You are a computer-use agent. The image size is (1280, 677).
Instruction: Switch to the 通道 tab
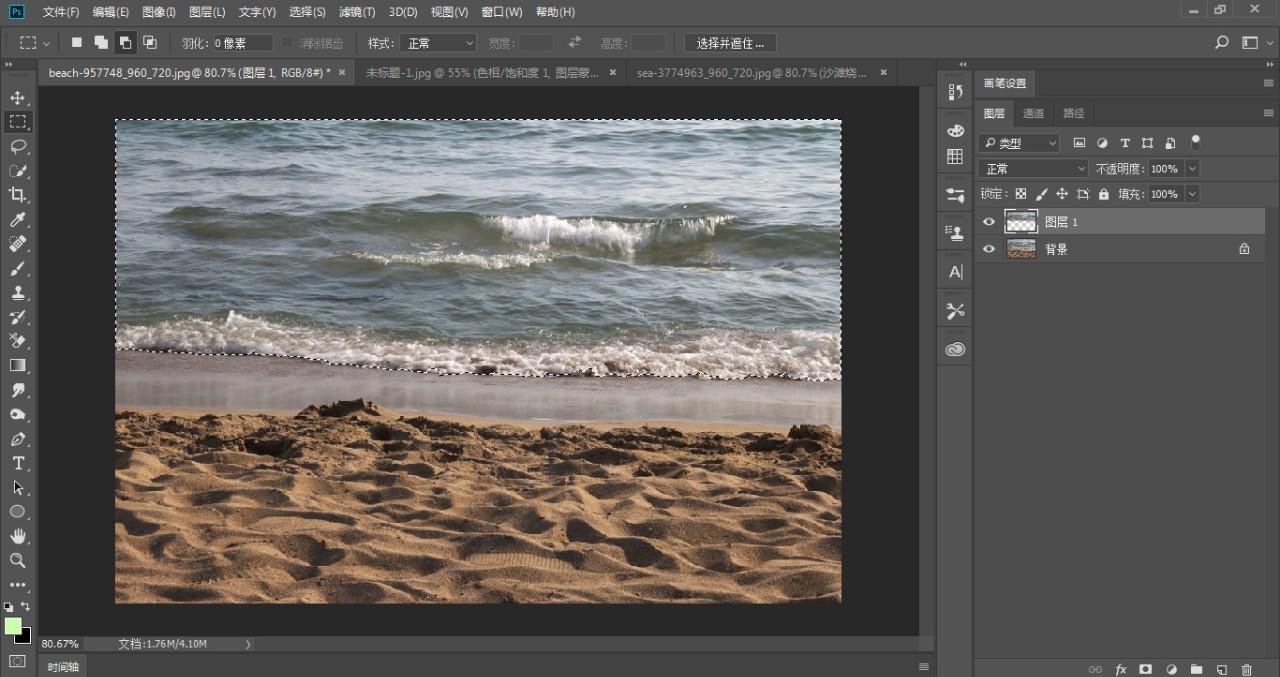coord(1034,113)
